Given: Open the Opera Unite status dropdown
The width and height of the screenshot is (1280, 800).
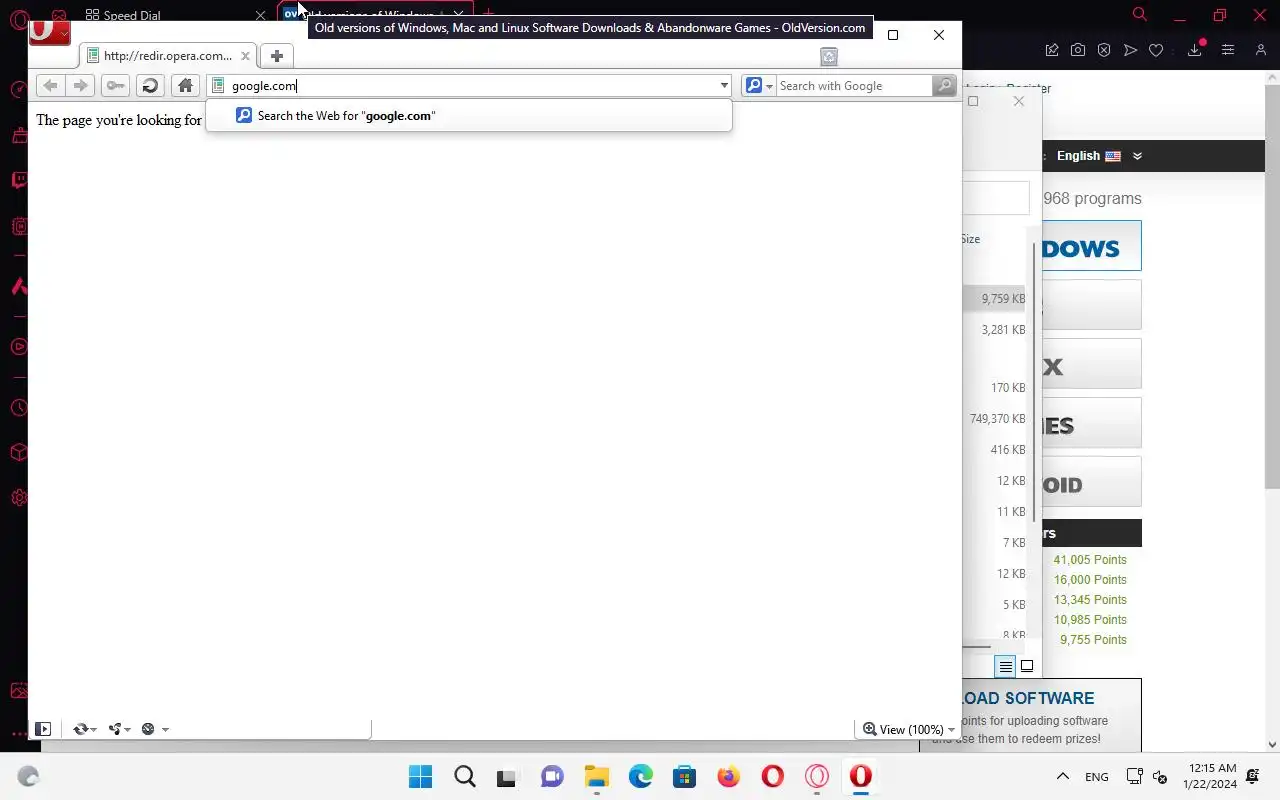Looking at the screenshot, I should 120,729.
